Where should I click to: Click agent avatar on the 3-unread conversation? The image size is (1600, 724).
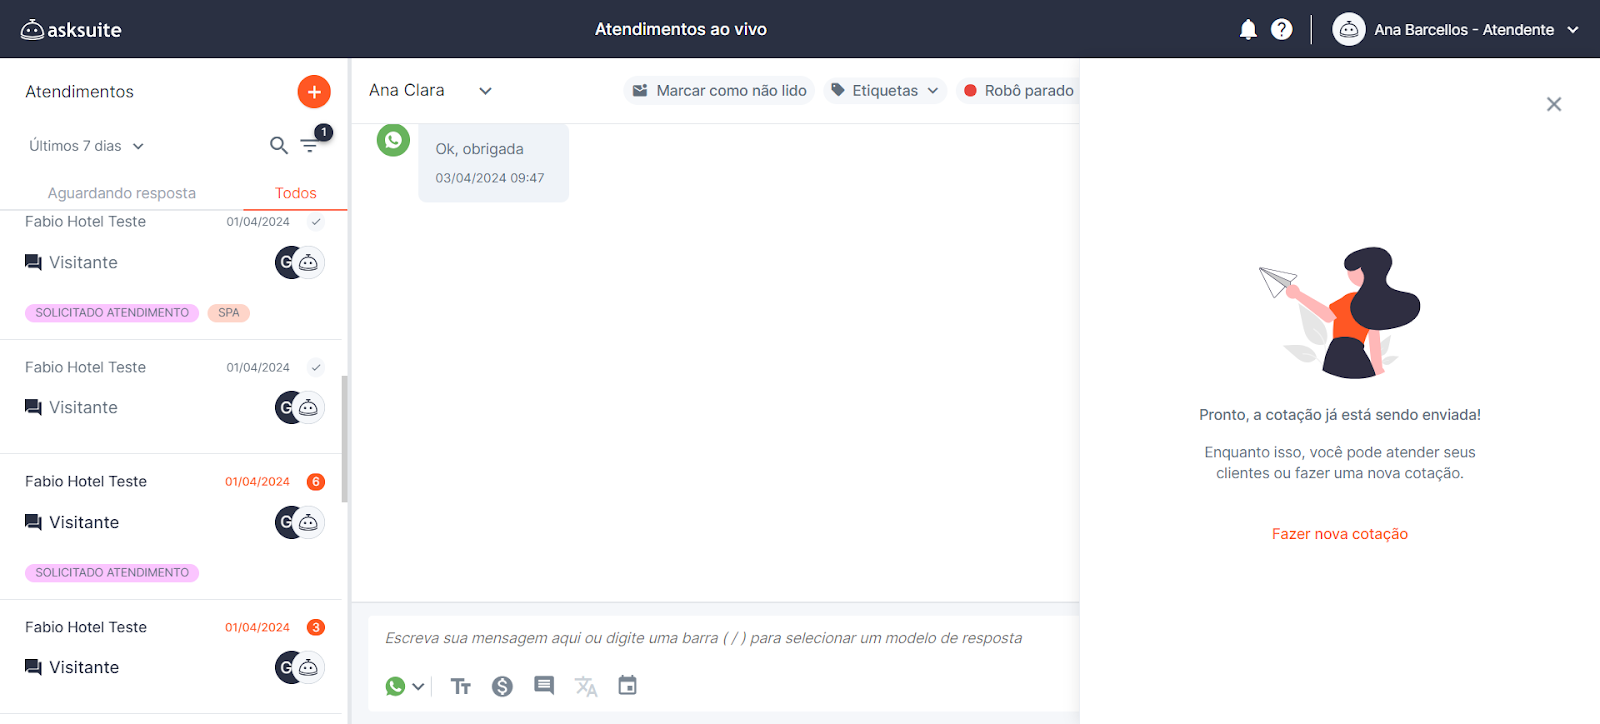(300, 667)
